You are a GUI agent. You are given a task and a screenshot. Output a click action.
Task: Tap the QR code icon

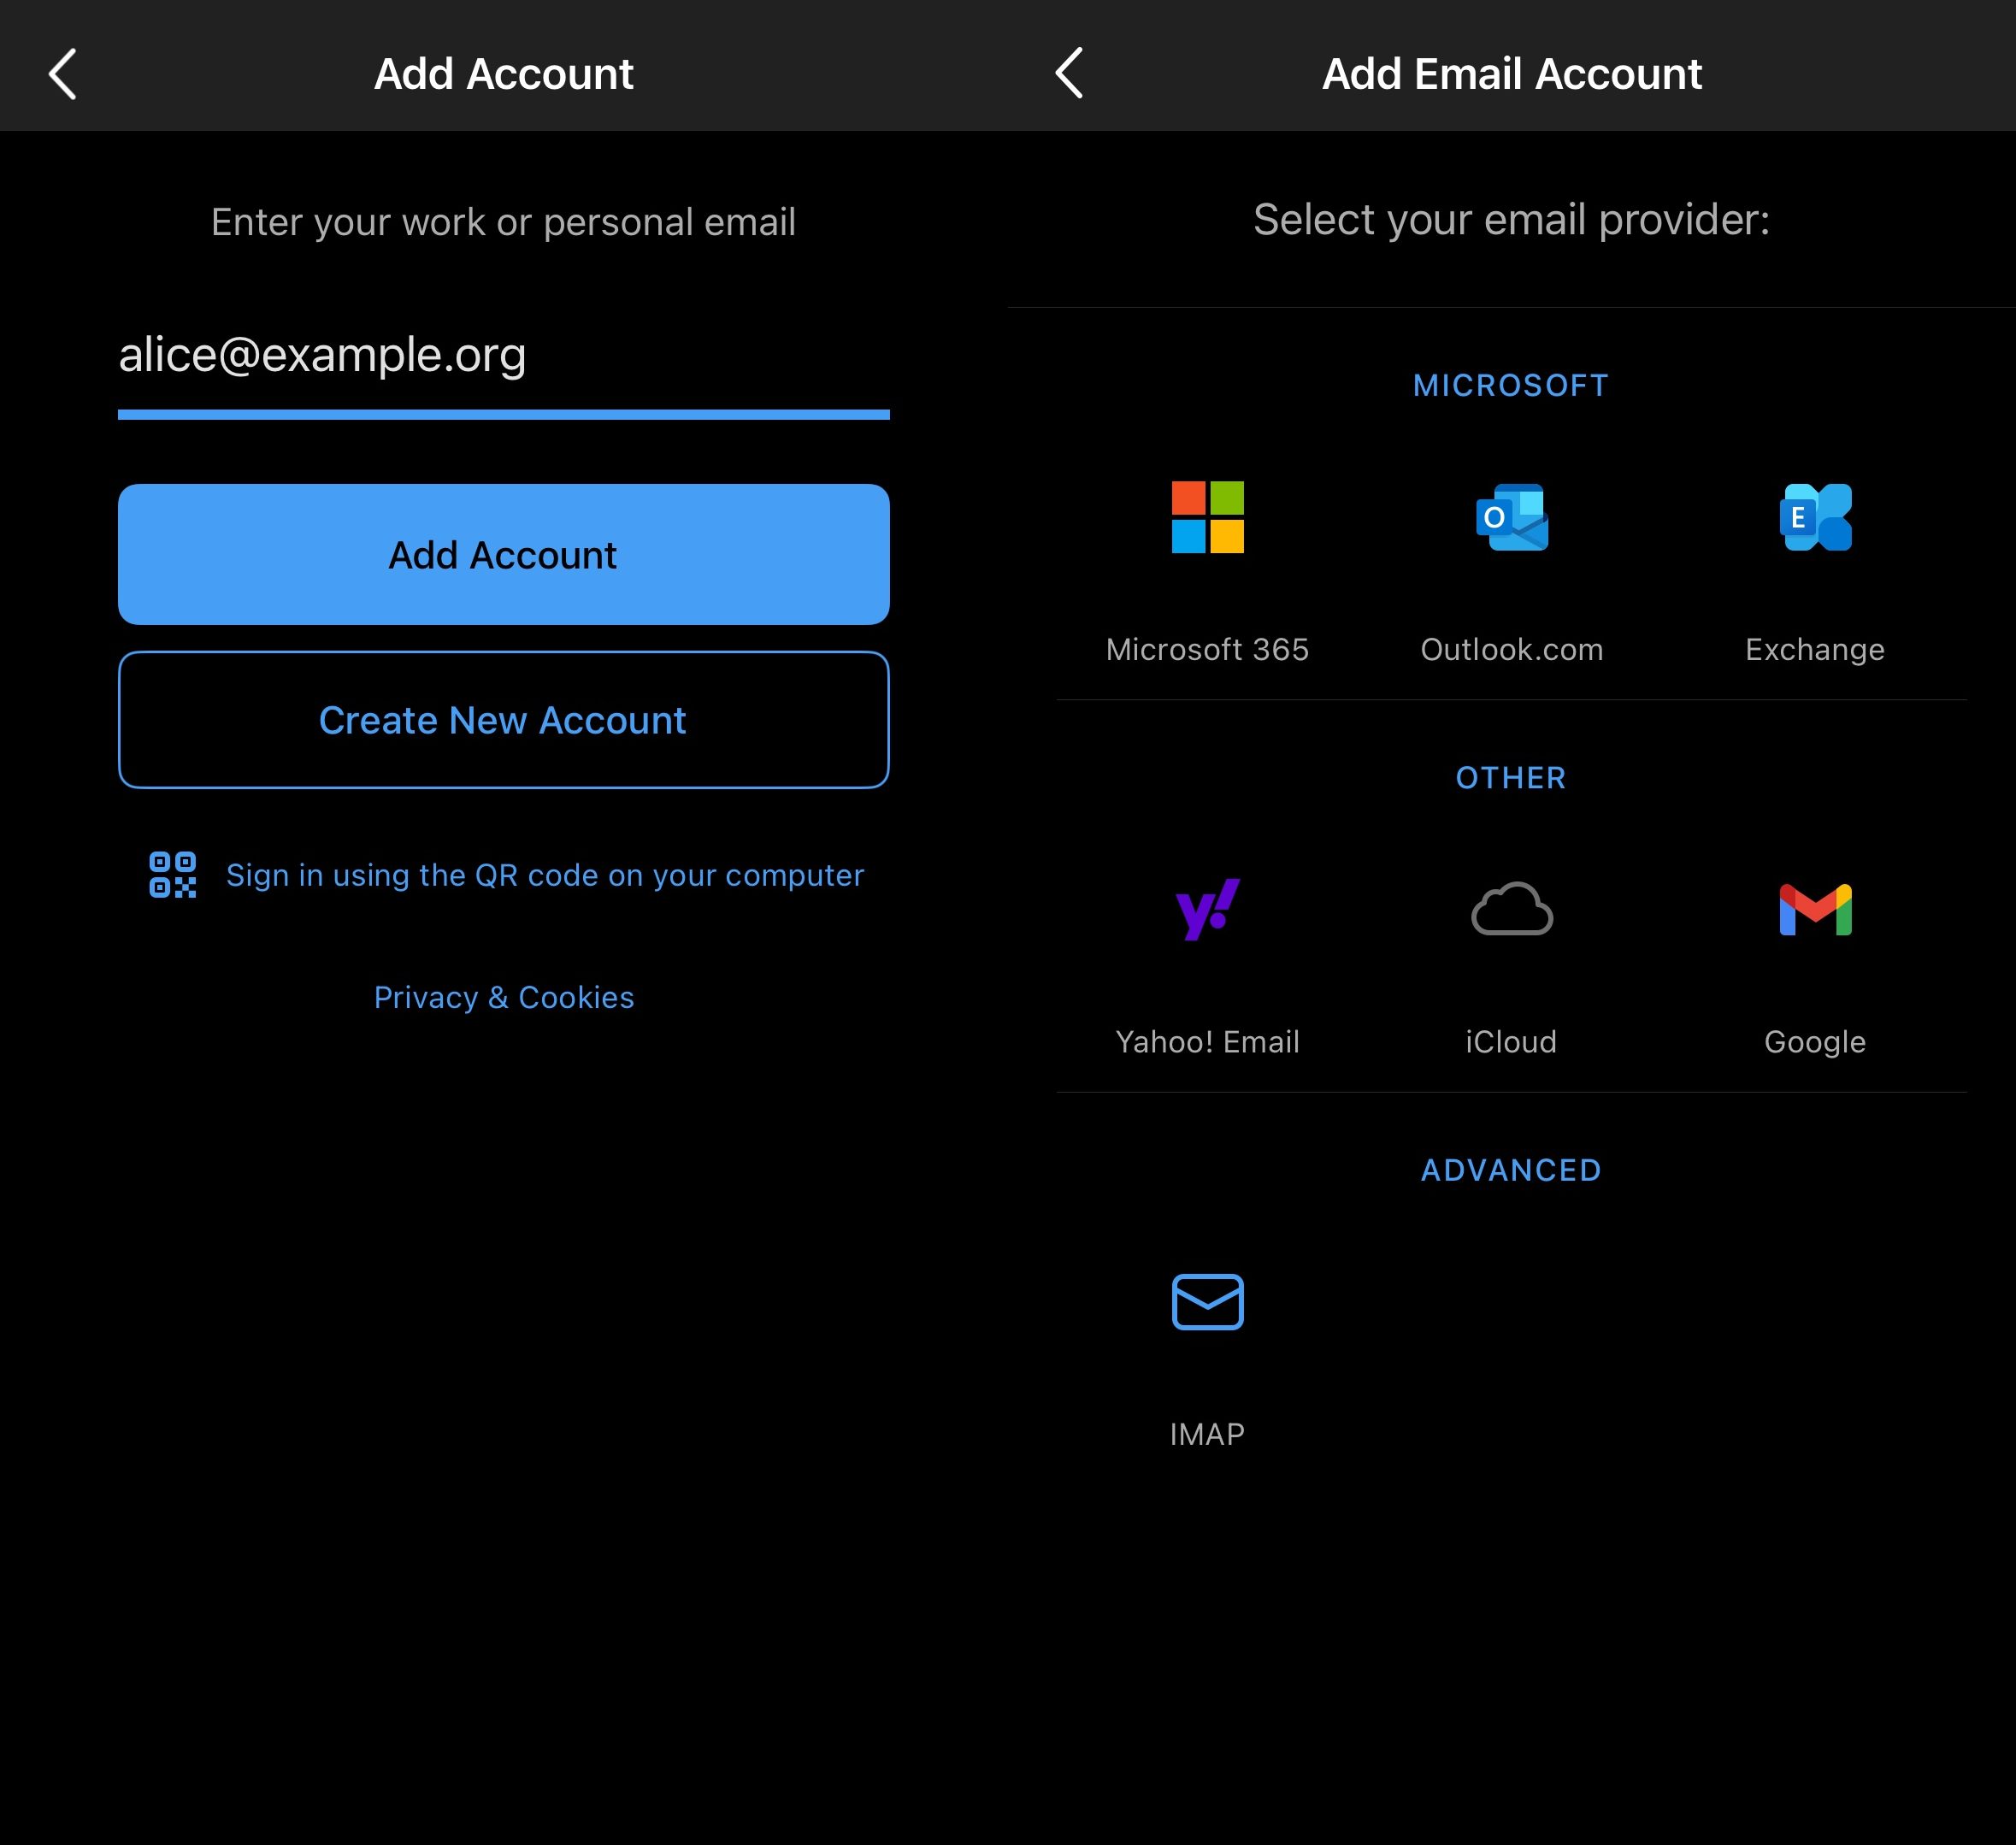tap(172, 875)
